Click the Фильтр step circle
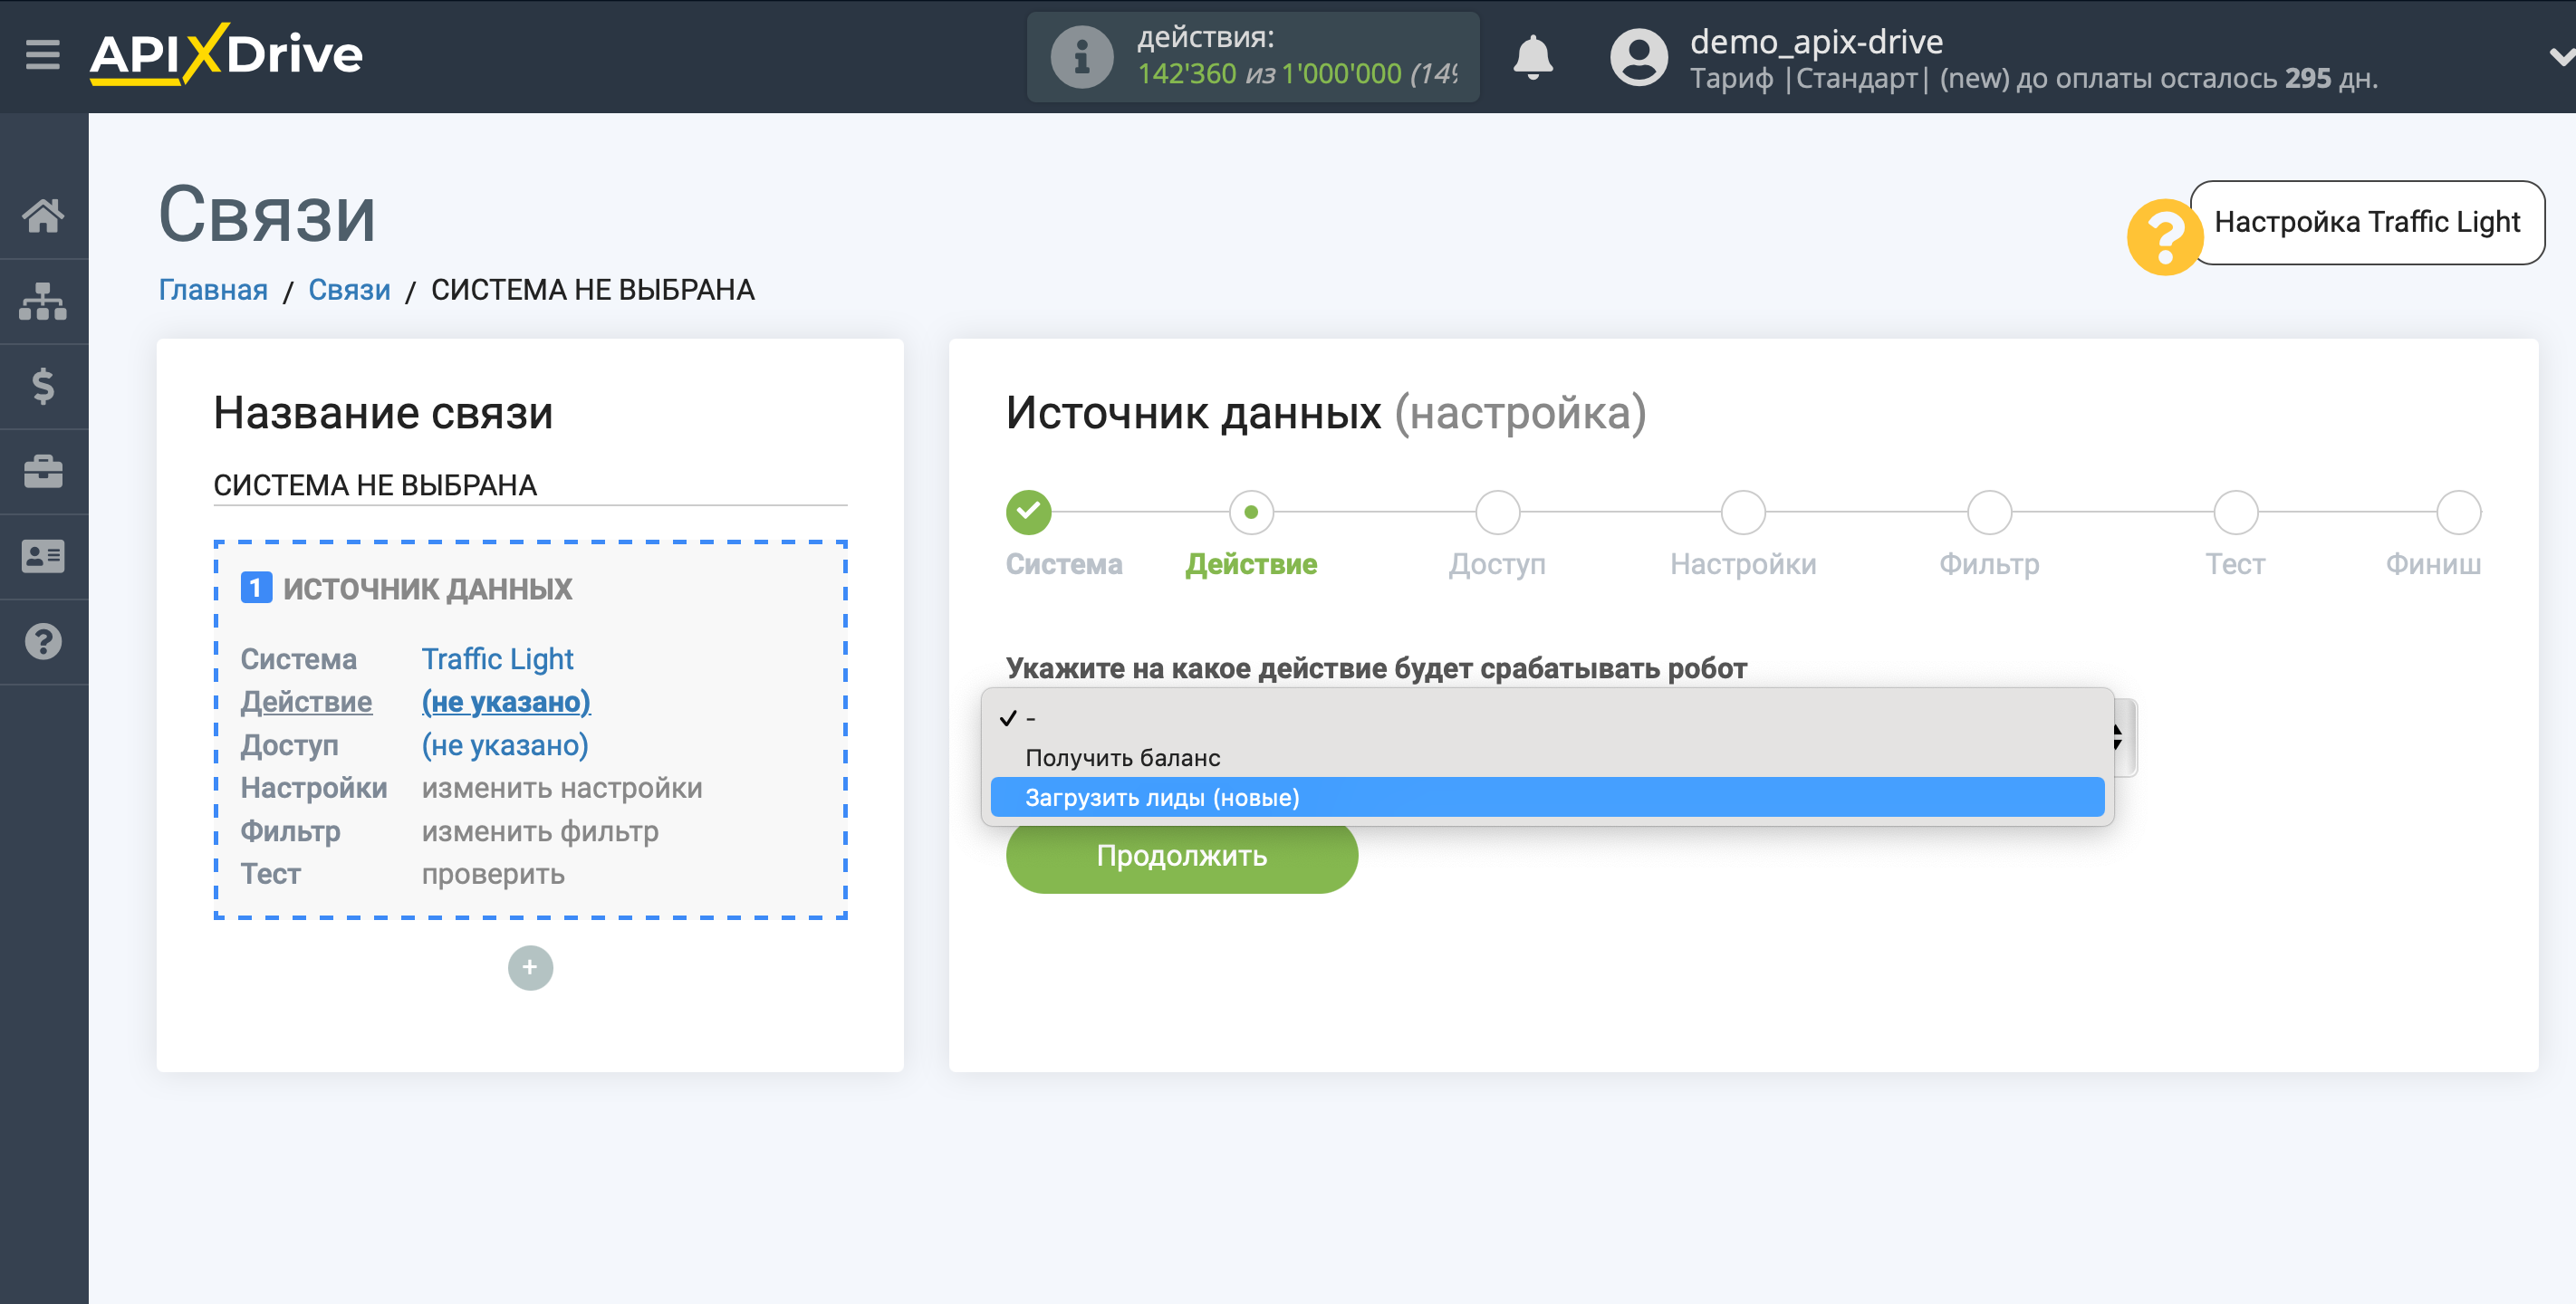This screenshot has height=1304, width=2576. pos(1989,512)
